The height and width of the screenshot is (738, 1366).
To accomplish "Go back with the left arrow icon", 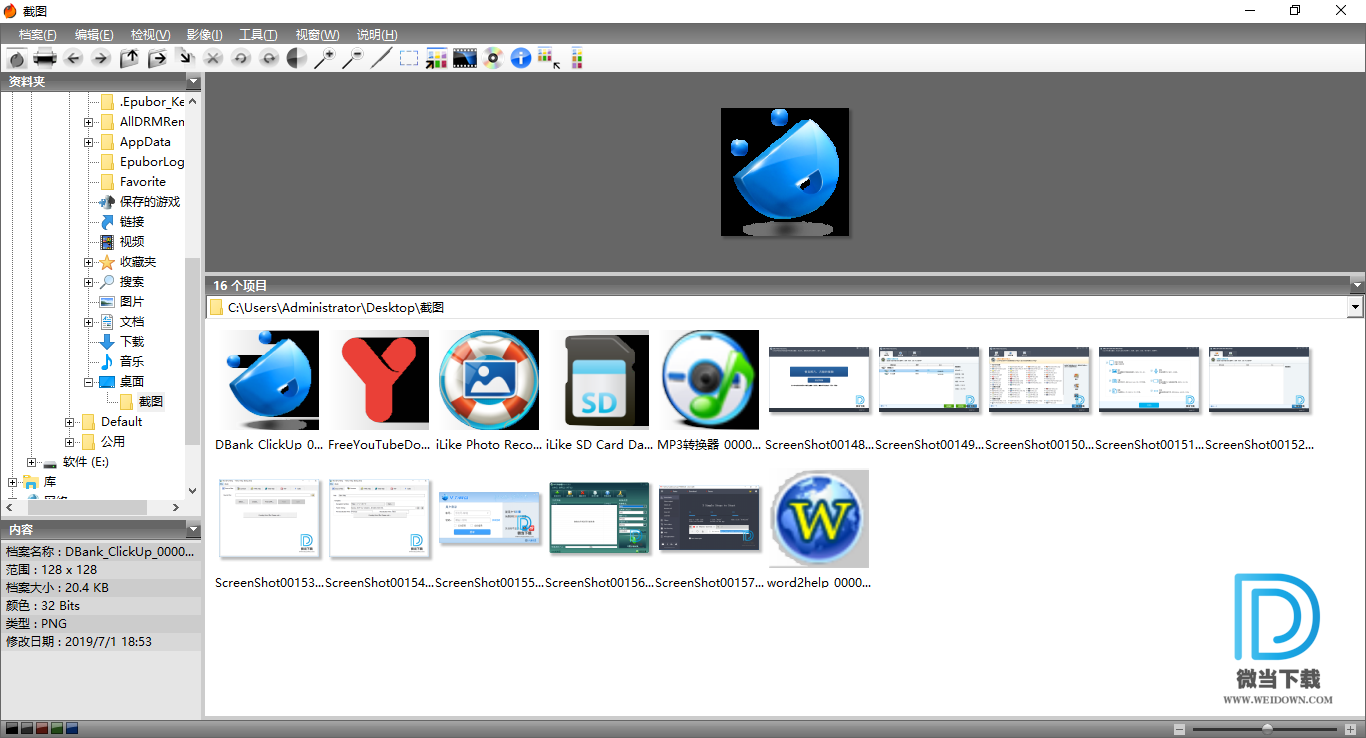I will tap(73, 58).
